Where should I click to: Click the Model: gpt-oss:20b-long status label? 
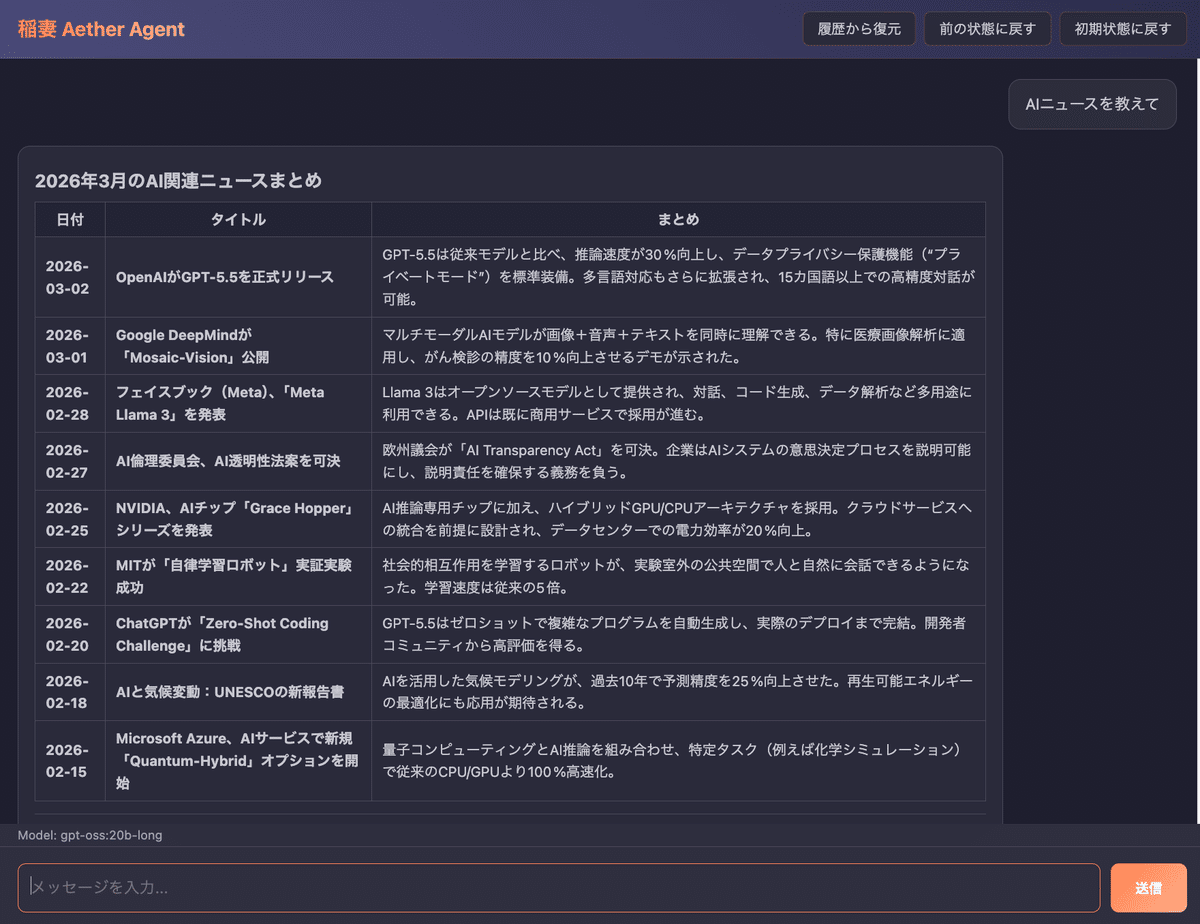coord(90,835)
